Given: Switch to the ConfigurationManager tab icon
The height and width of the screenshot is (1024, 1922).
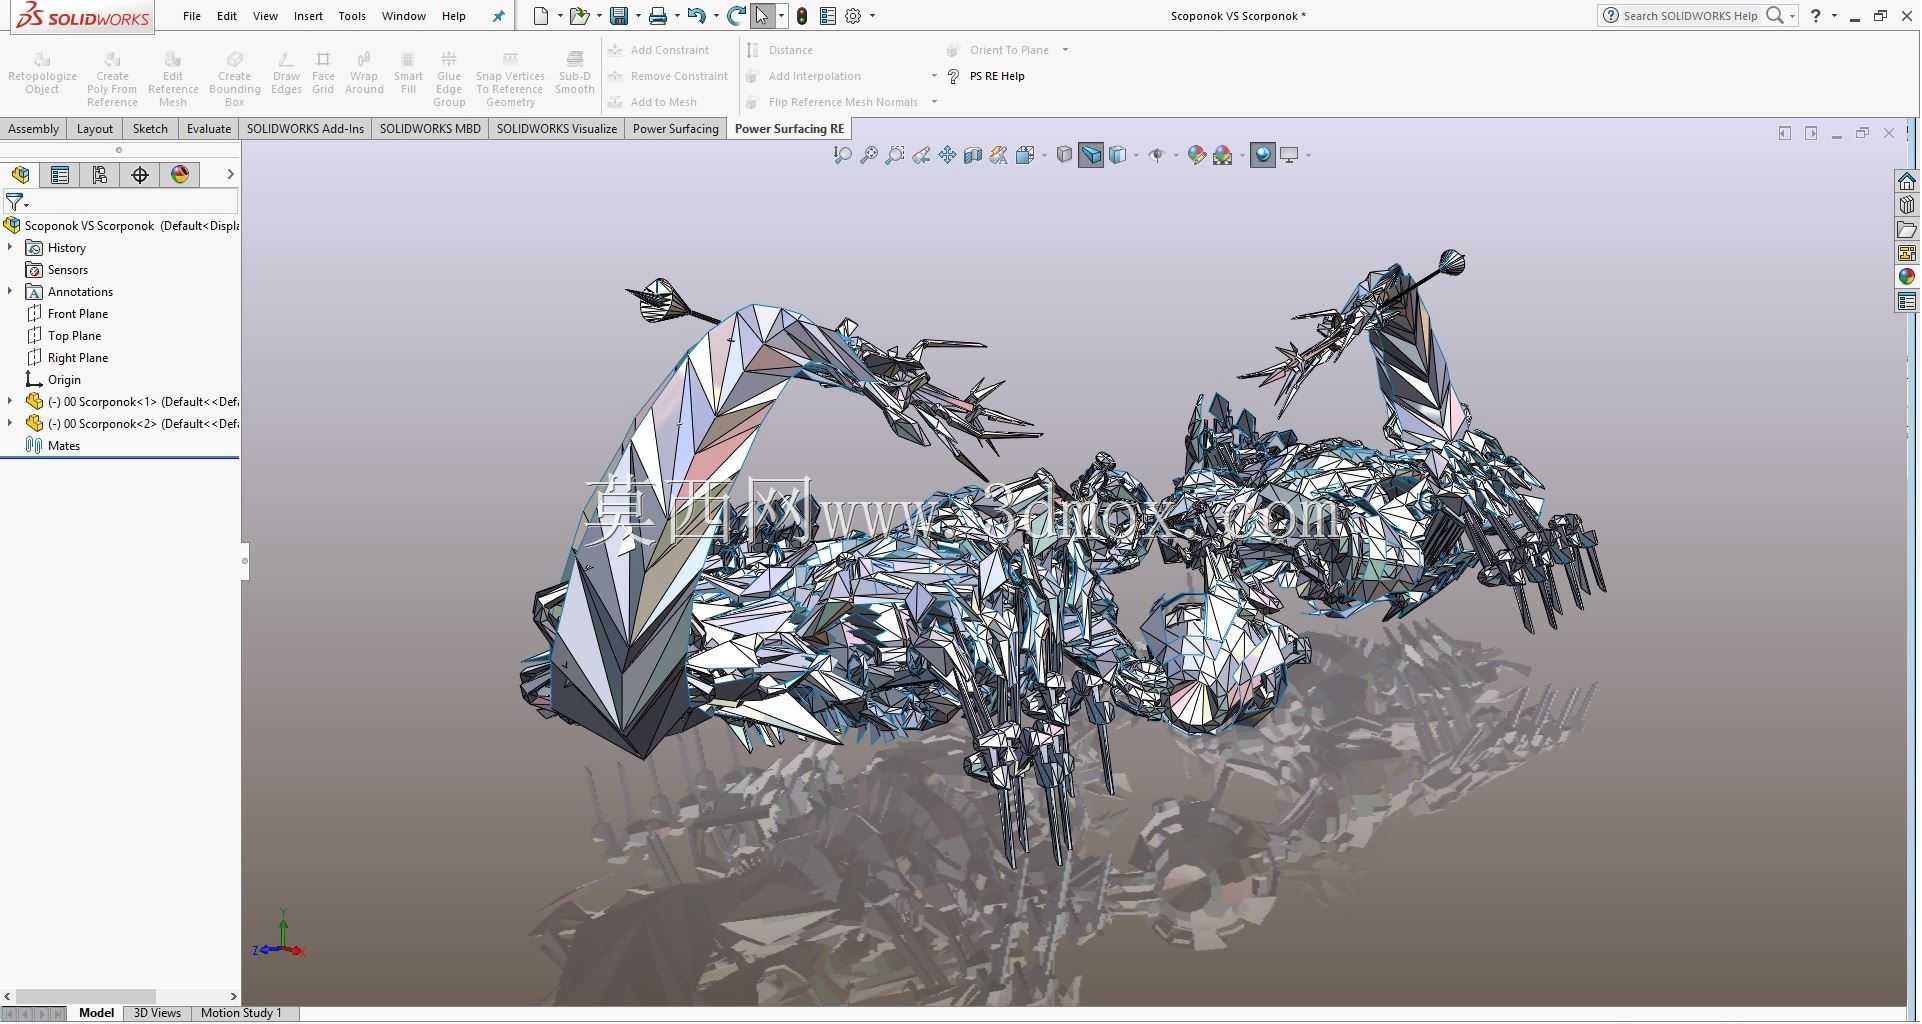Looking at the screenshot, I should pos(100,175).
